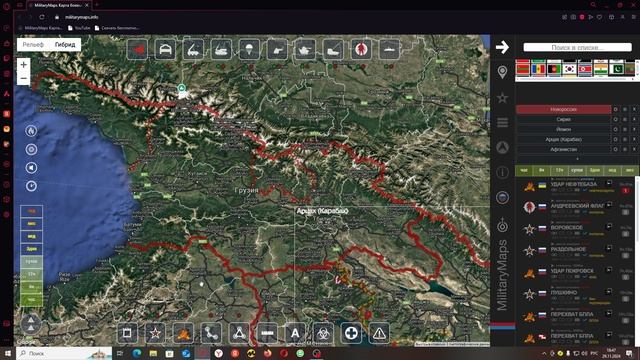Collapse the right panel with white arrow
640x360 pixels.
click(502, 47)
